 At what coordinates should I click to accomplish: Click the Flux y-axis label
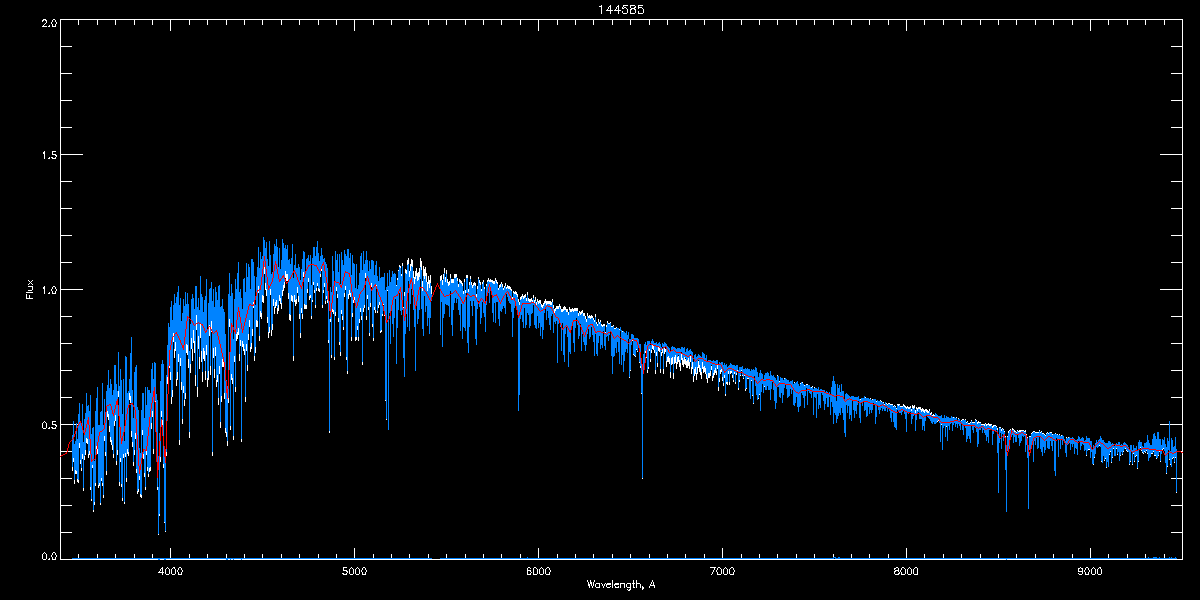tap(30, 289)
